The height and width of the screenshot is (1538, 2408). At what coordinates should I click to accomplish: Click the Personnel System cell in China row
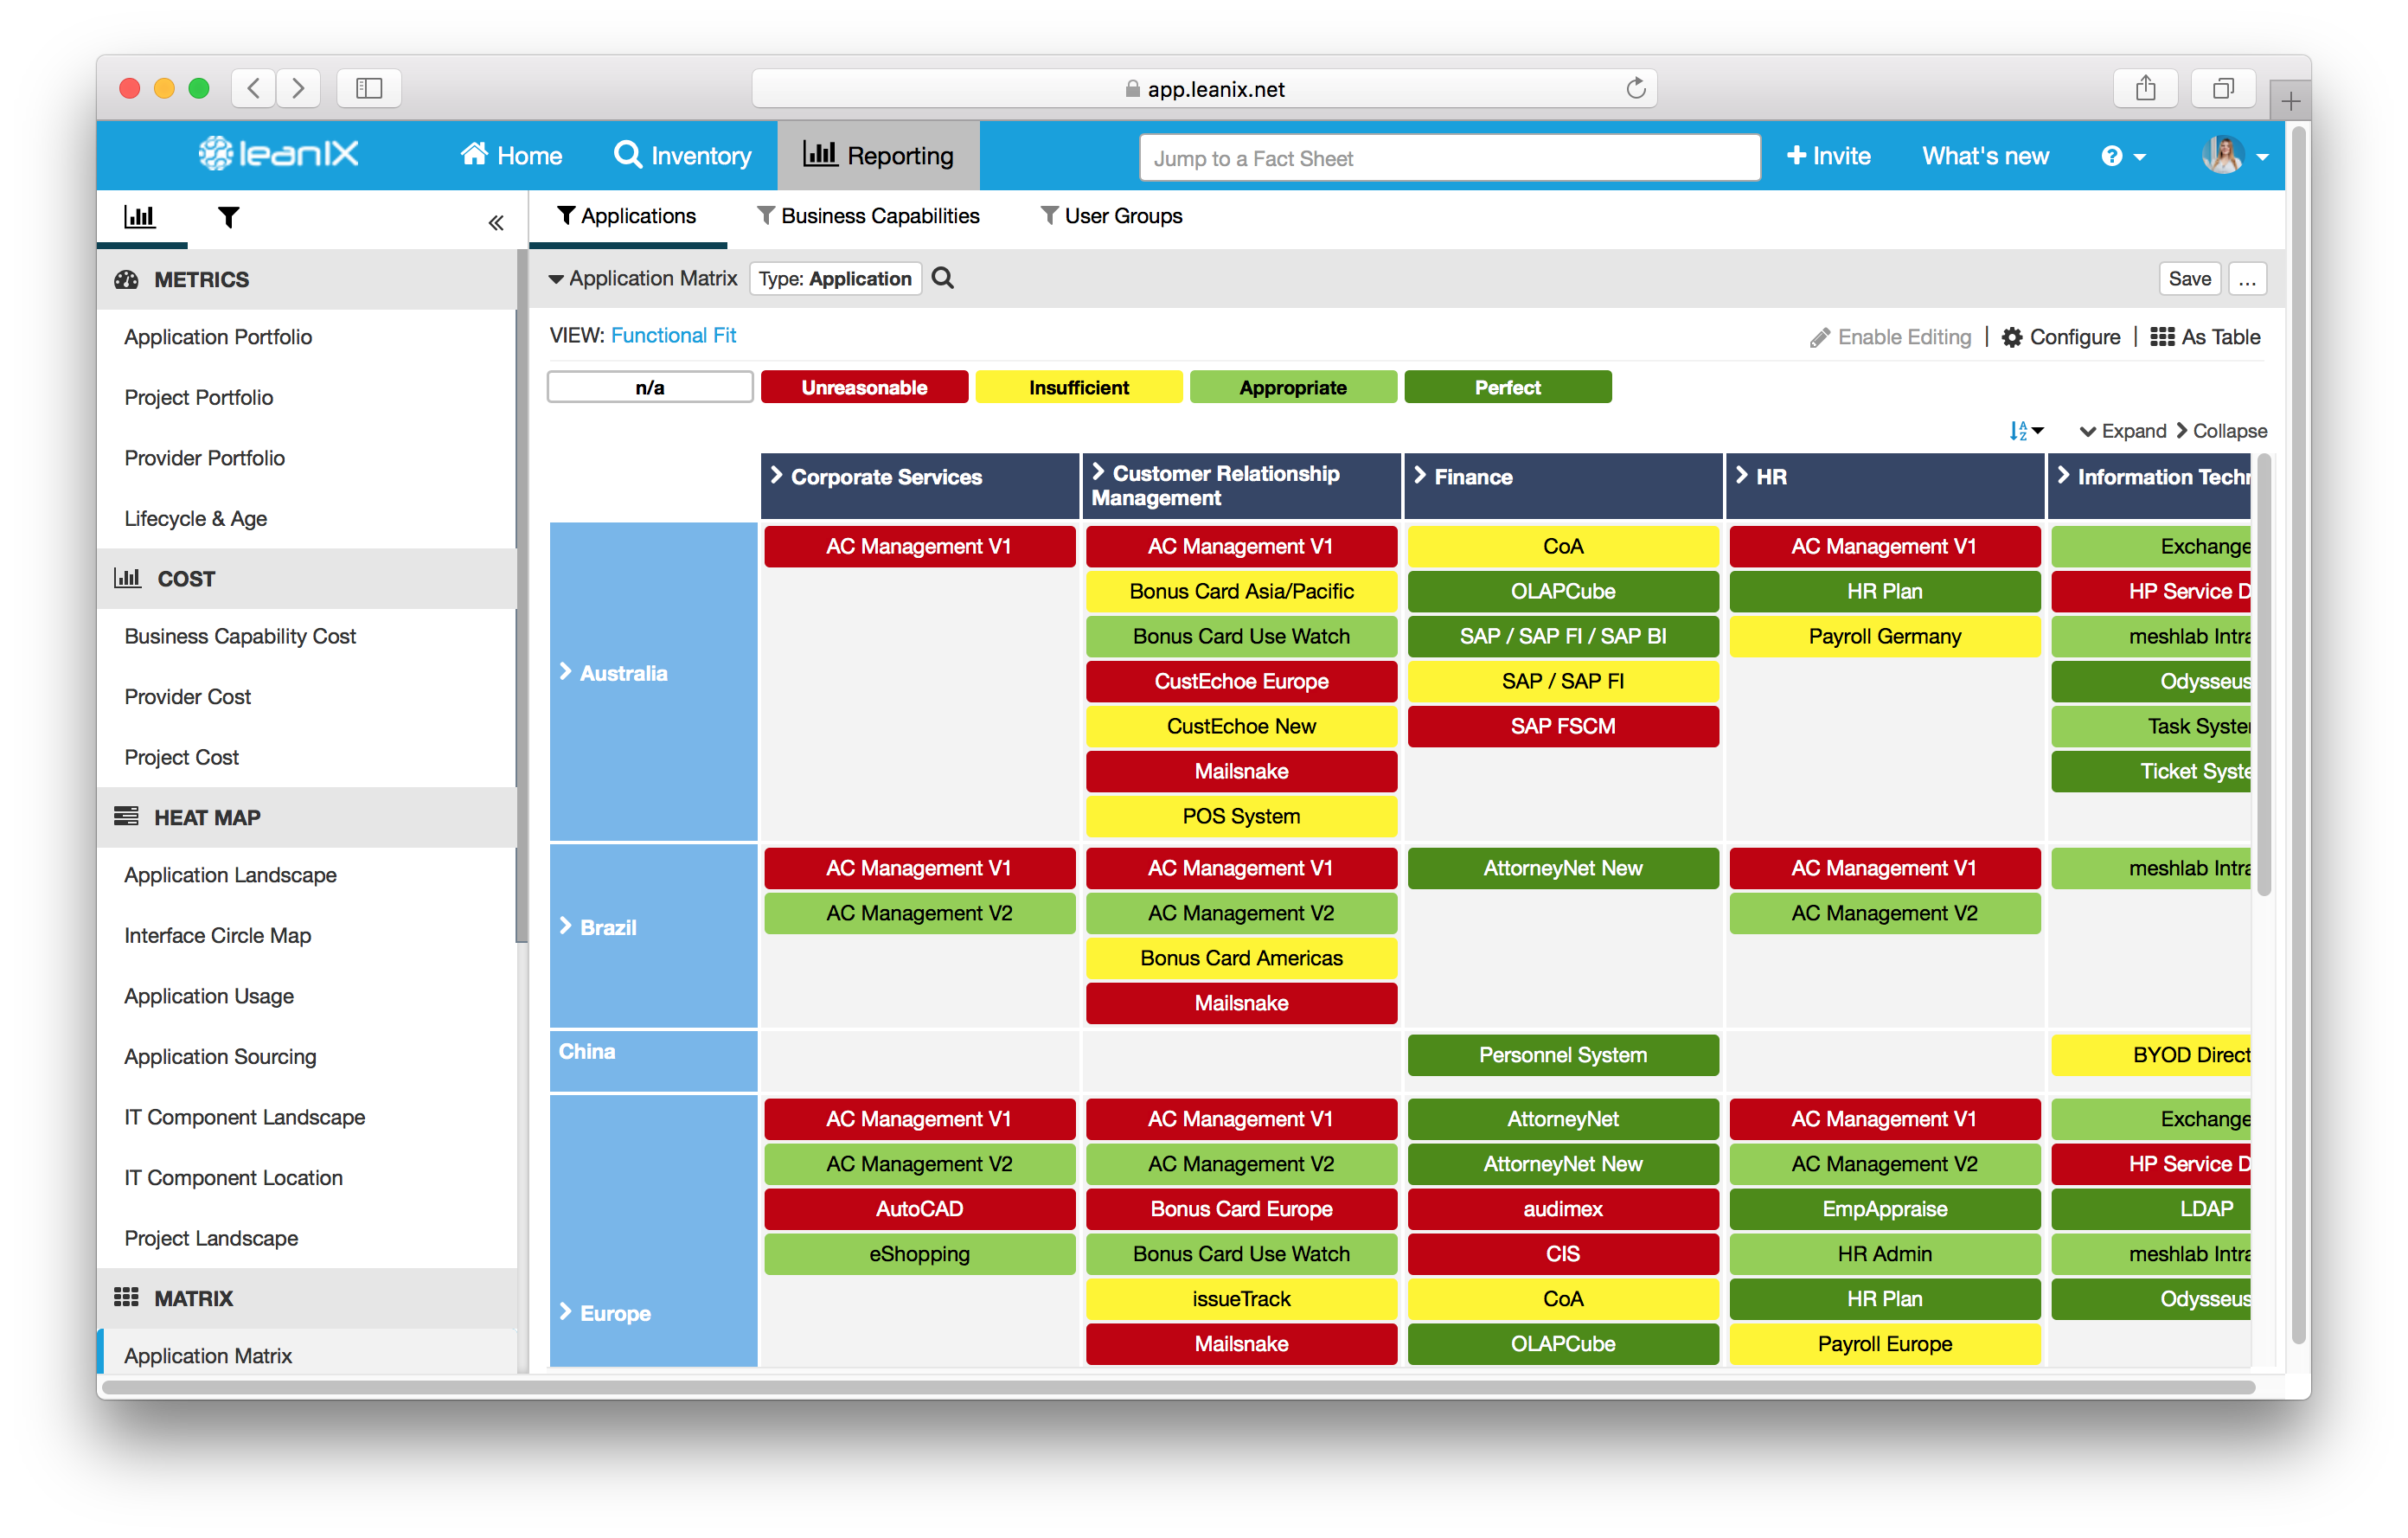1563,1055
